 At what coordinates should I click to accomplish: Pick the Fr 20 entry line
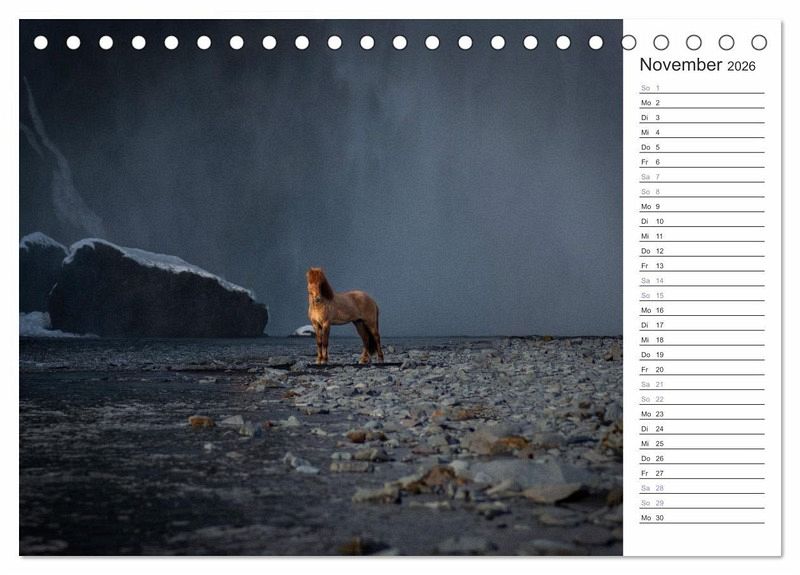point(700,370)
